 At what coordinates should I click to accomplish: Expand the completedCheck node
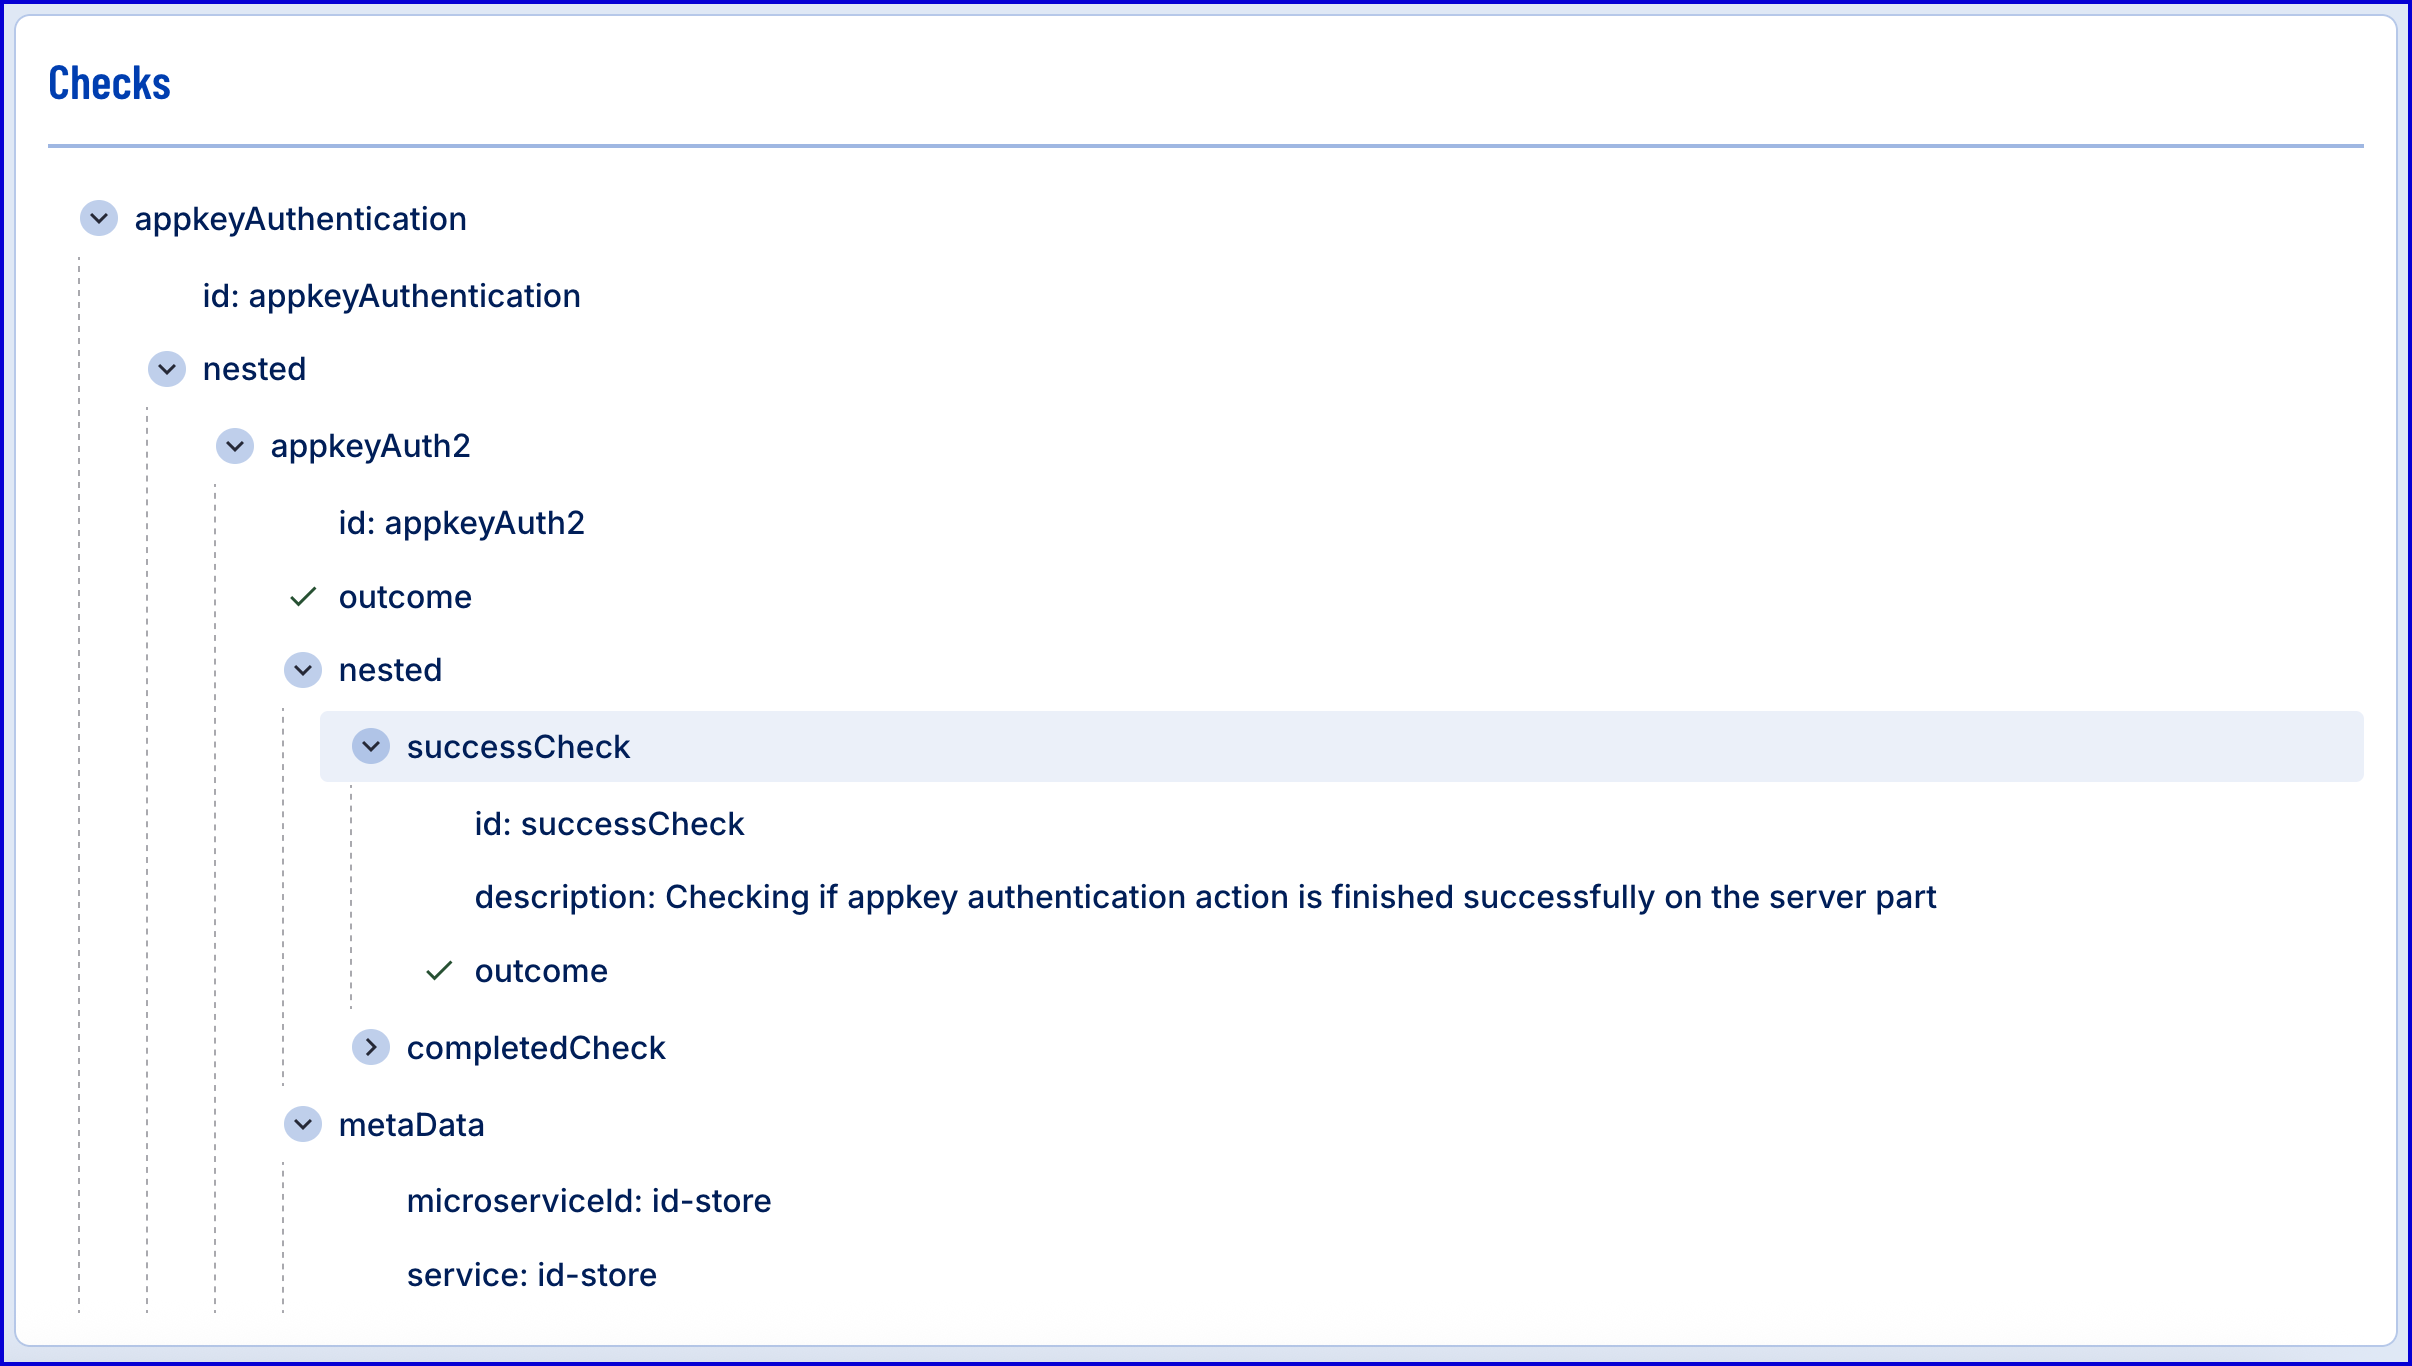tap(371, 1047)
